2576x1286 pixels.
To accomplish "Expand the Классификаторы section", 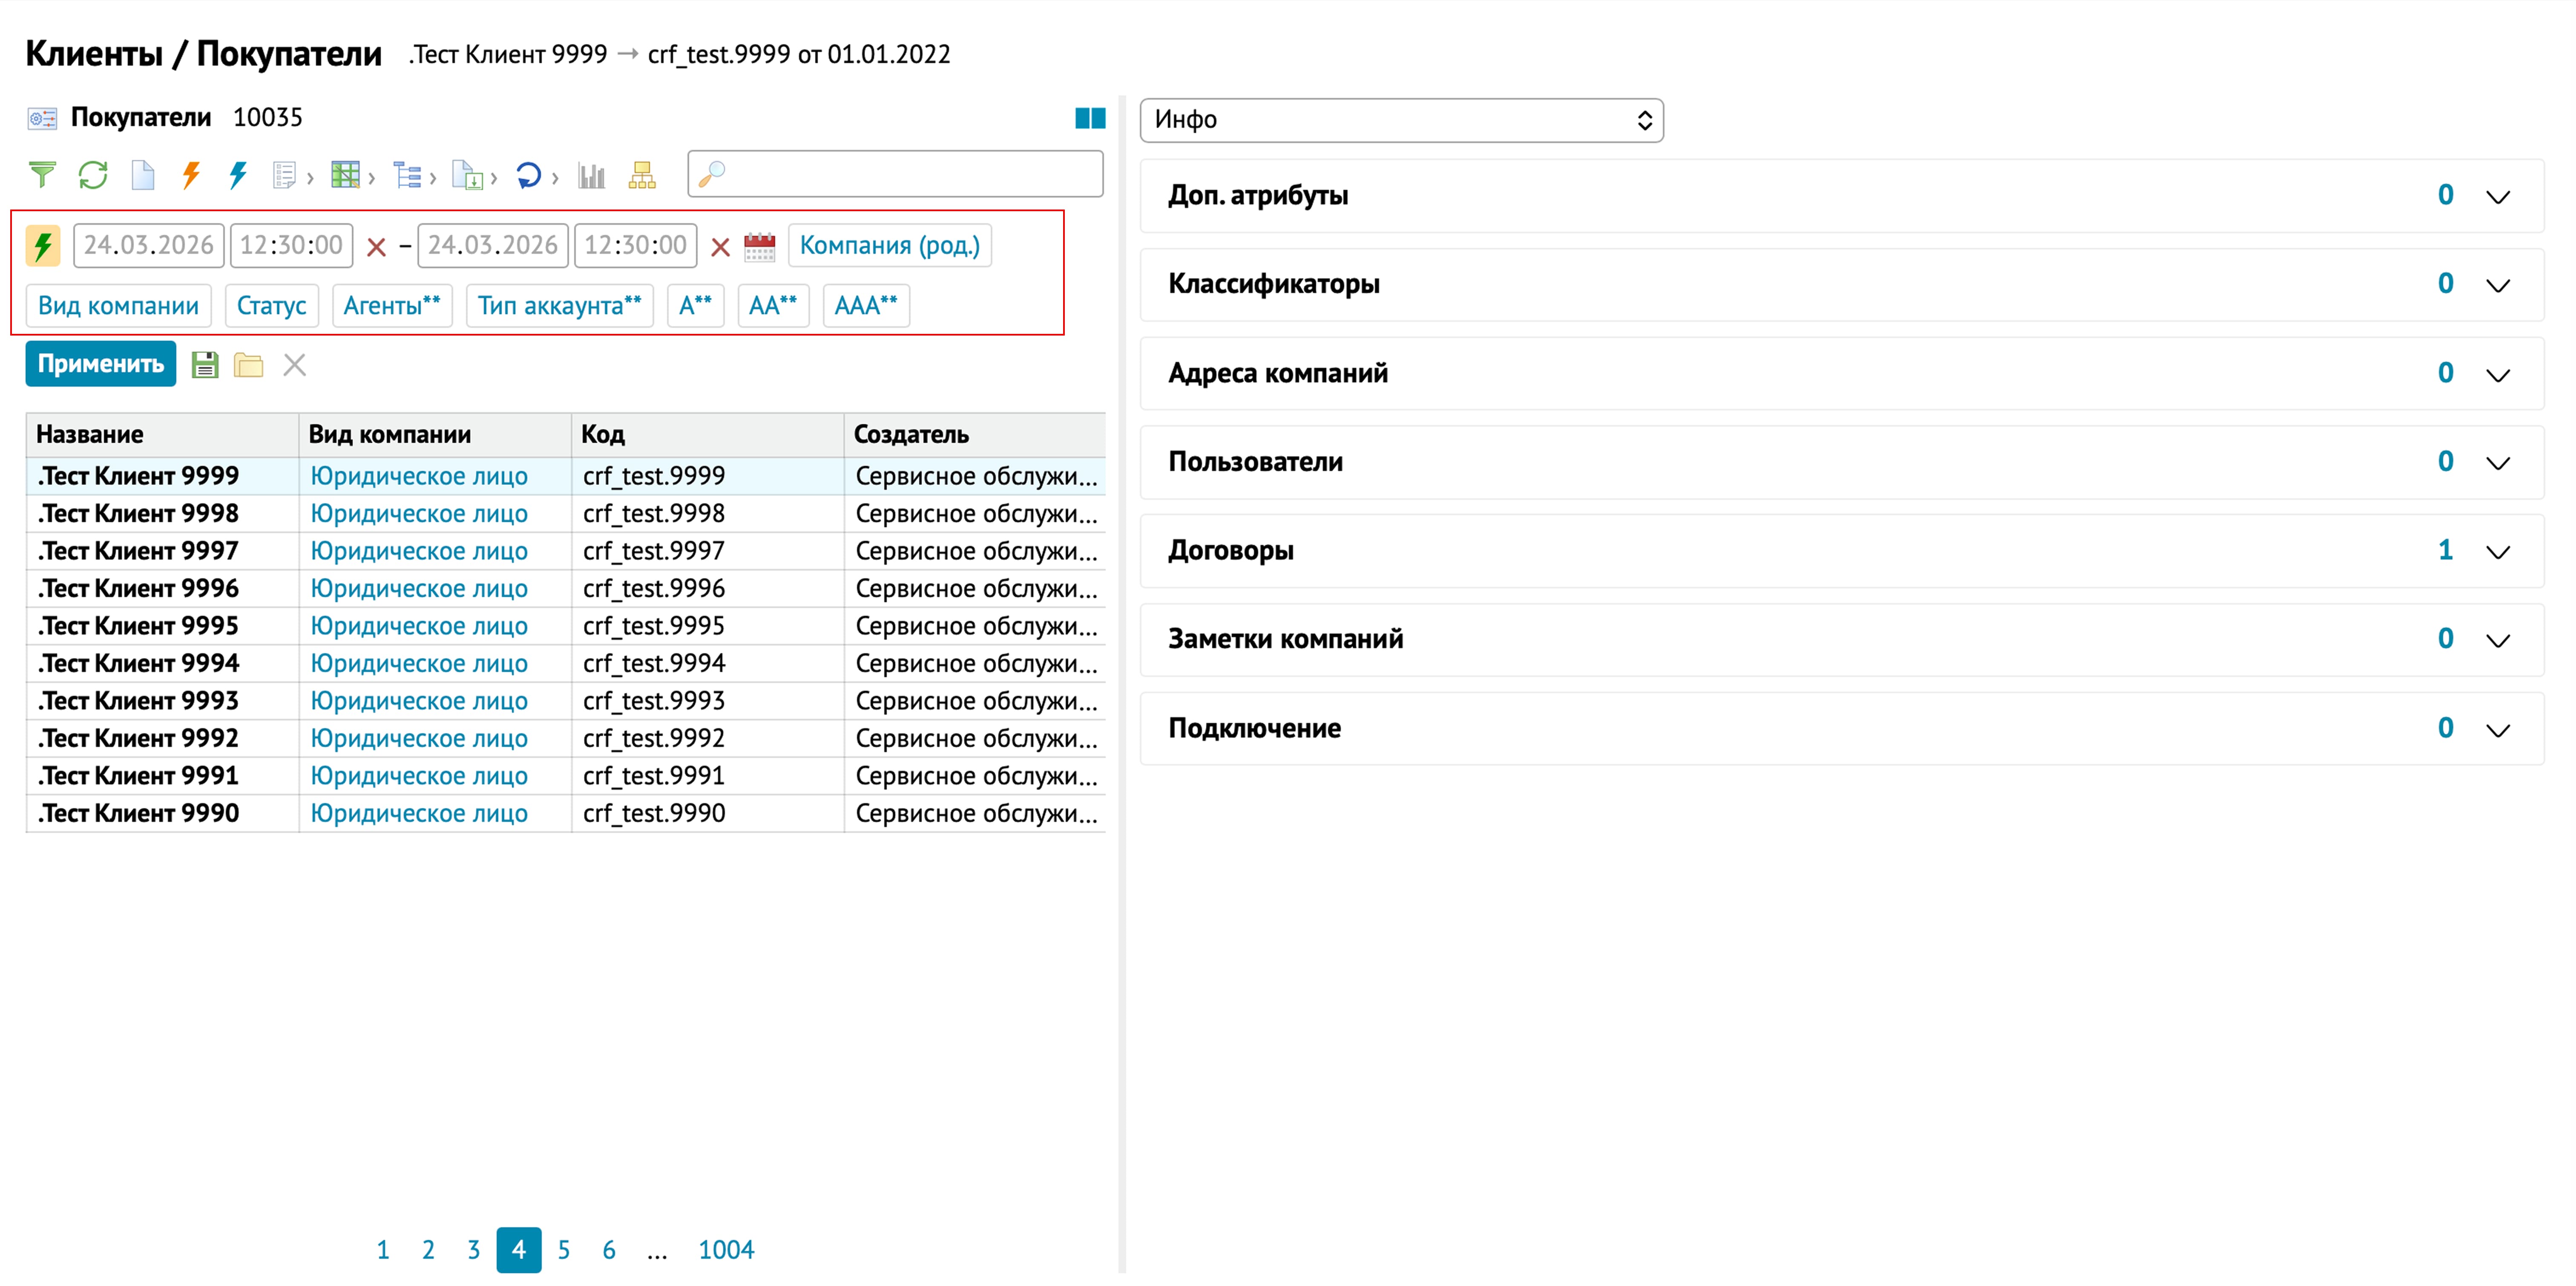I will click(x=2497, y=285).
